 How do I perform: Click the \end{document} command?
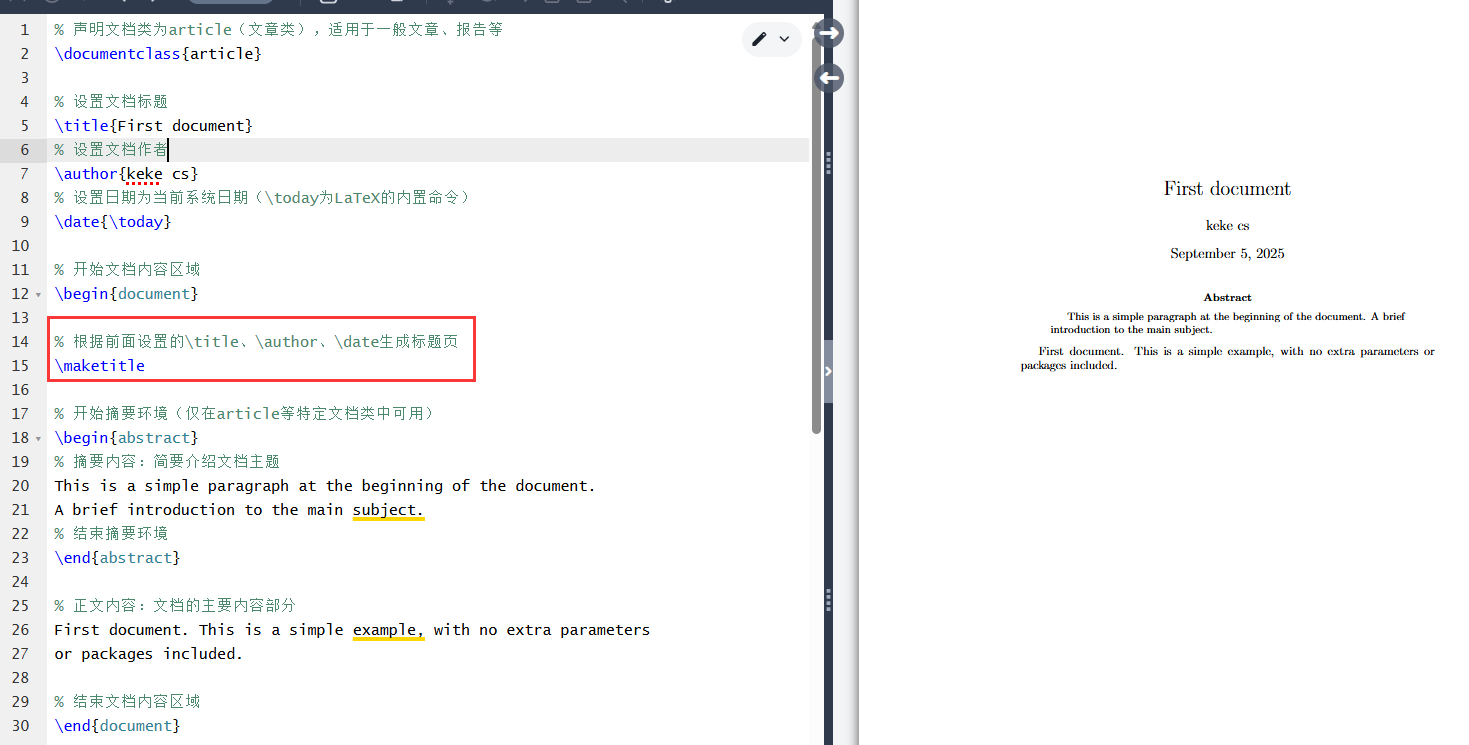[x=117, y=726]
